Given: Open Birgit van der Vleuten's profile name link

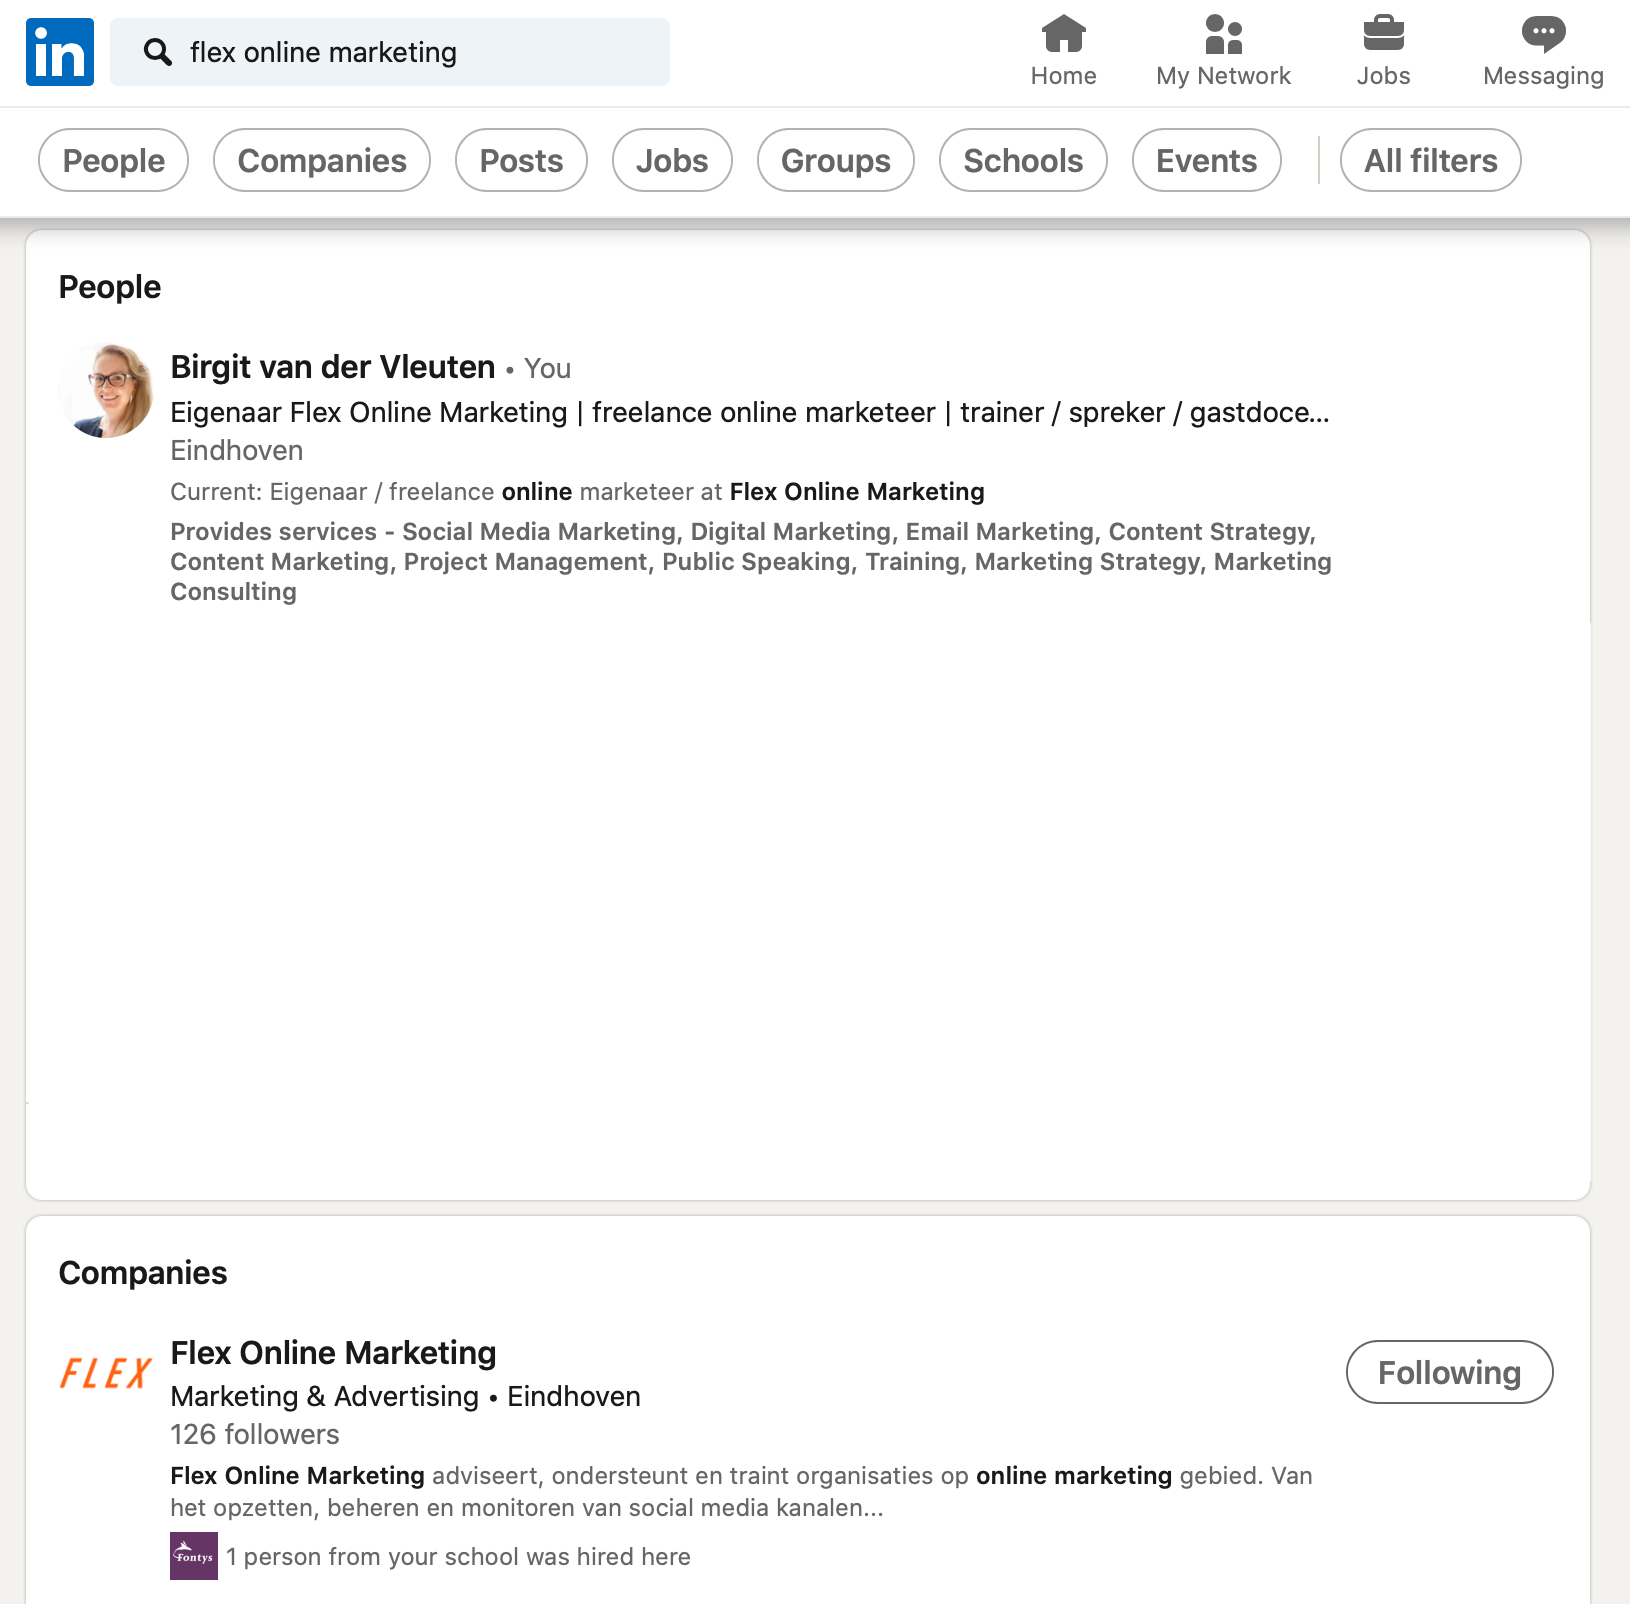Looking at the screenshot, I should [x=333, y=367].
